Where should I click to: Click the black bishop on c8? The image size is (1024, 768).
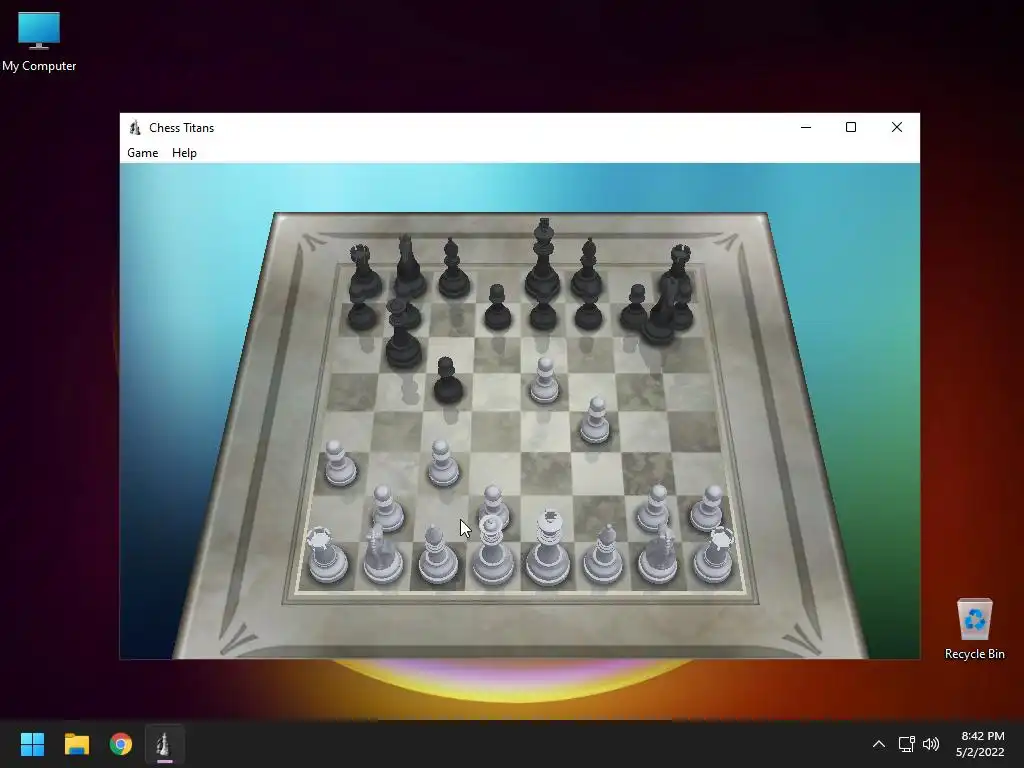tap(453, 269)
